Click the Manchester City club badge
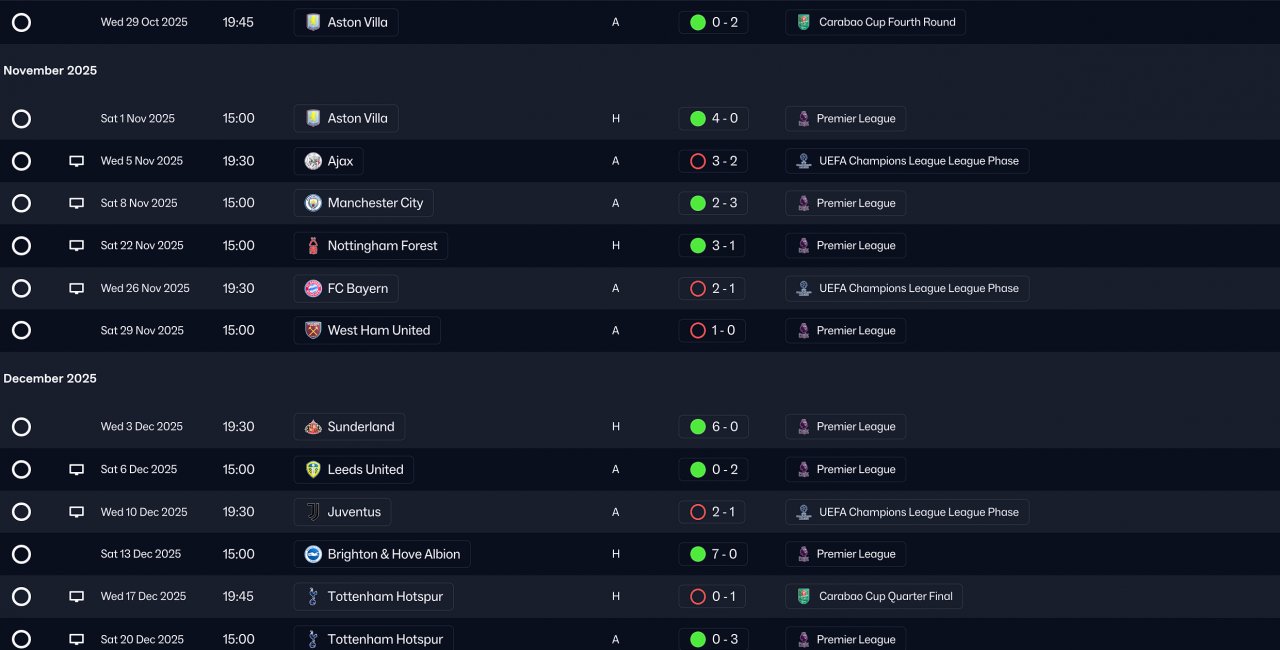1280x650 pixels. click(x=313, y=203)
